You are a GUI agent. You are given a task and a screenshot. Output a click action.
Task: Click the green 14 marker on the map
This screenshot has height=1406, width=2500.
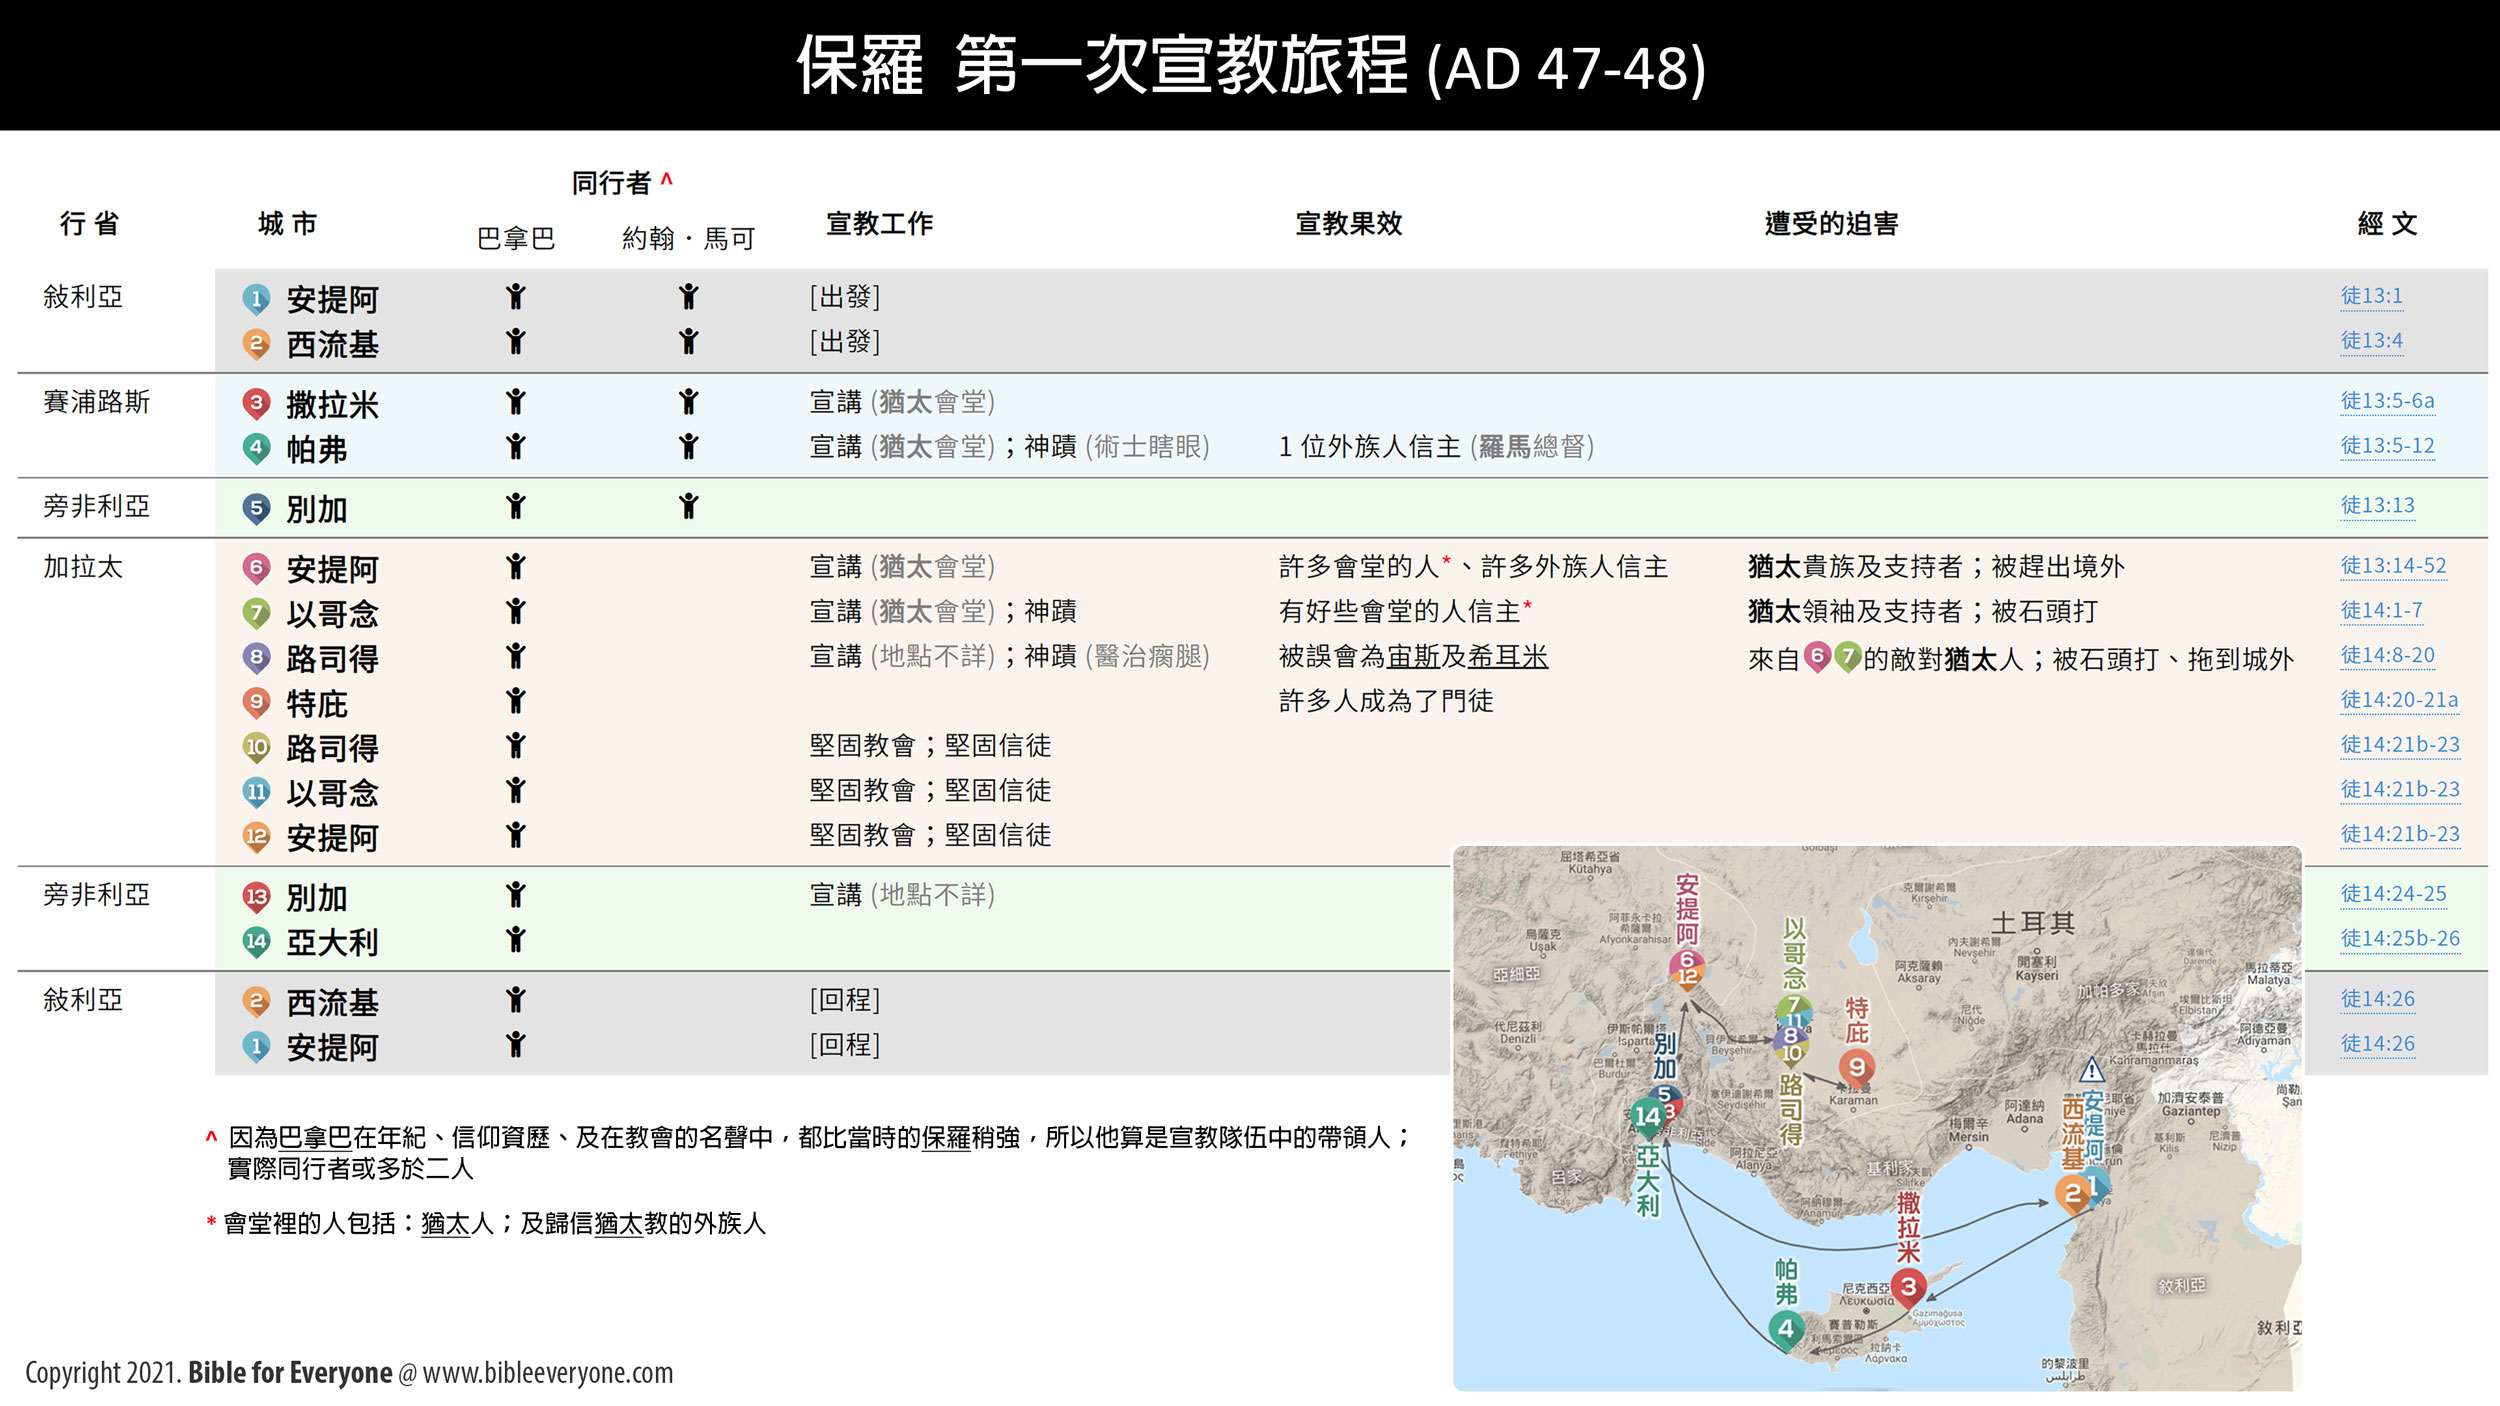(1647, 1116)
